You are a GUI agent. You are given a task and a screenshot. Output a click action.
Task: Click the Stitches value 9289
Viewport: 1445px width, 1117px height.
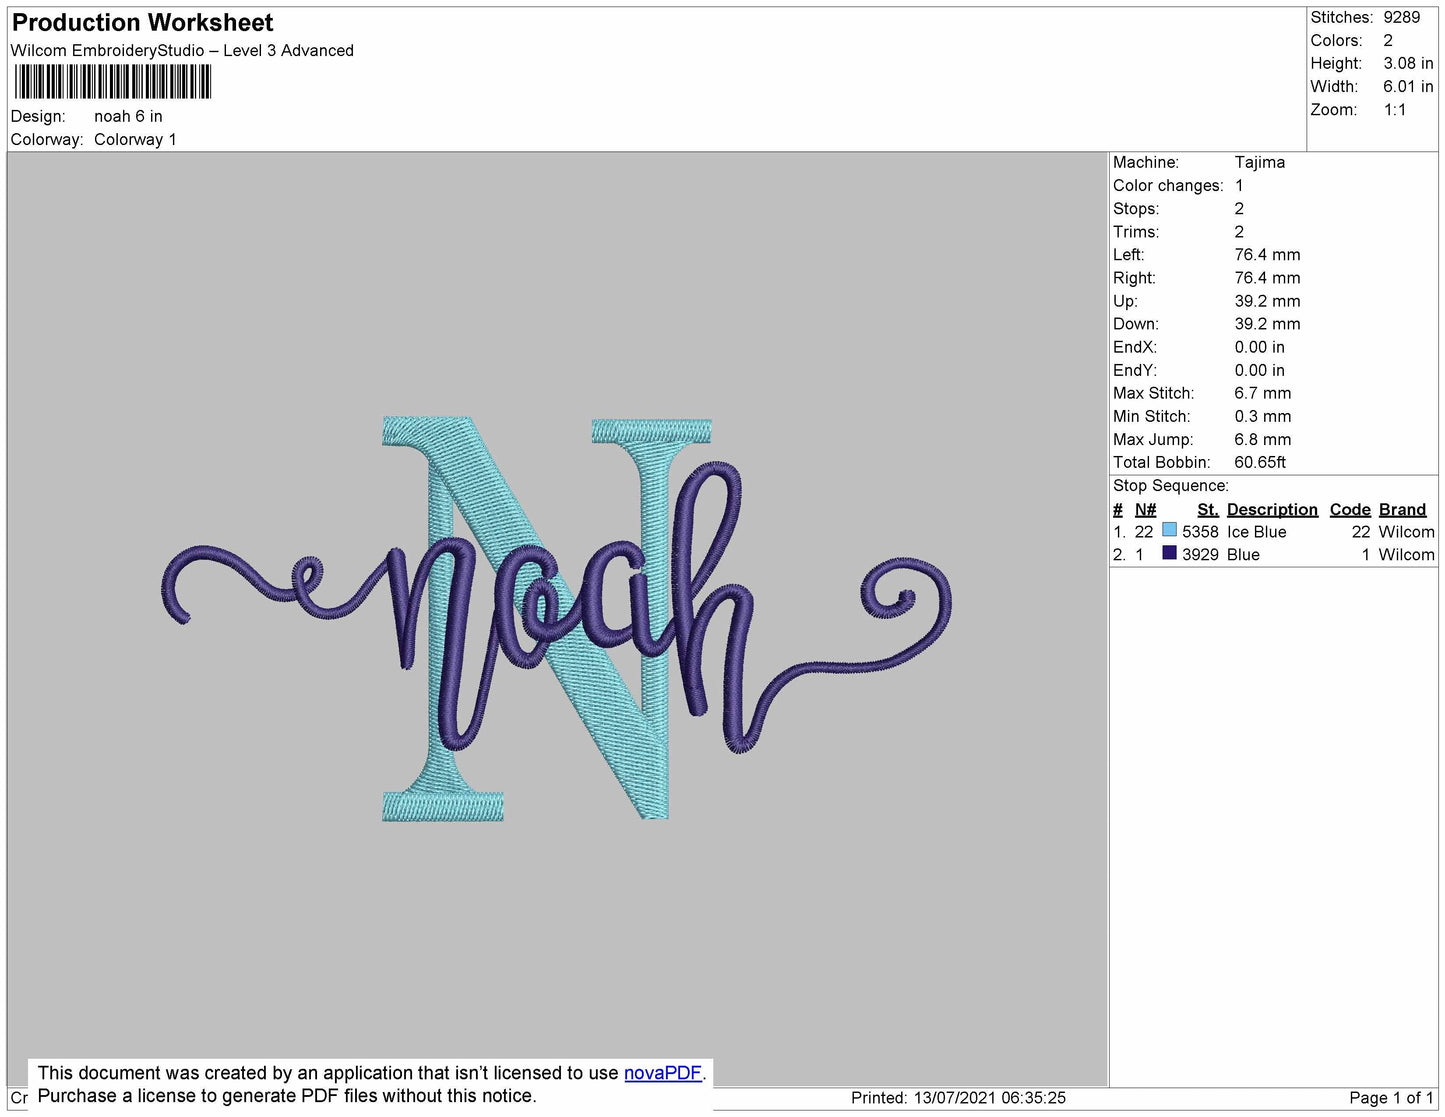[1401, 17]
